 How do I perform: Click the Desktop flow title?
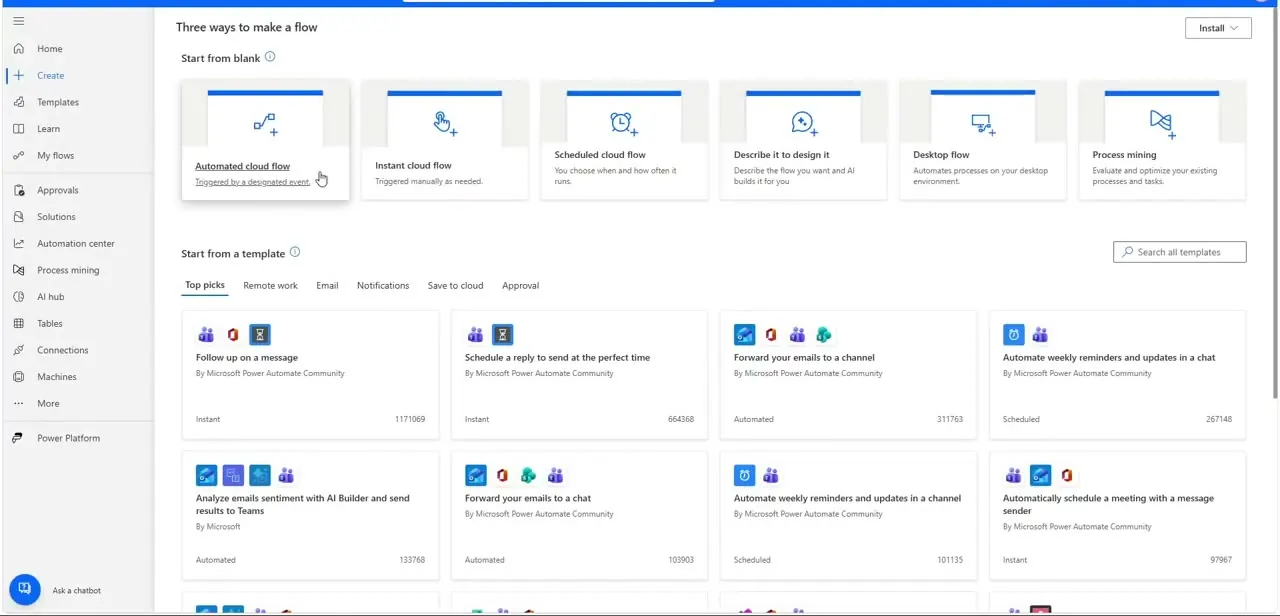coord(941,155)
